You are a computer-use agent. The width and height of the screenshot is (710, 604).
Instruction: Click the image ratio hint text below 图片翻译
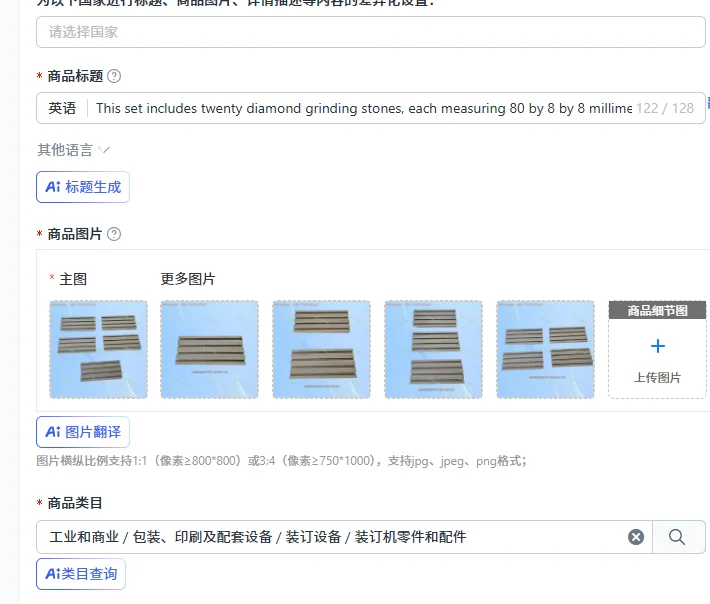coord(281,461)
